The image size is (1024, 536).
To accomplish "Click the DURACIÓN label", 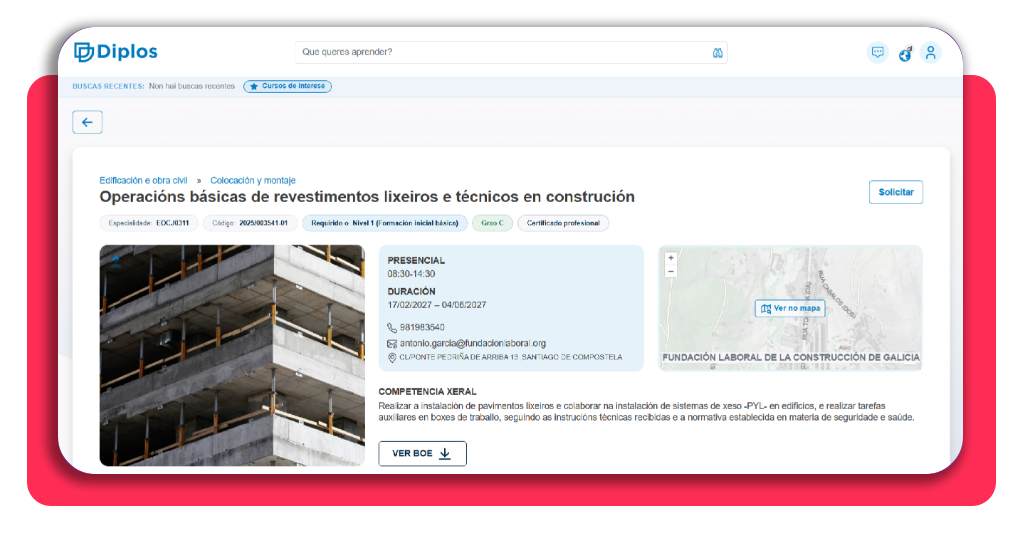I will pos(411,292).
